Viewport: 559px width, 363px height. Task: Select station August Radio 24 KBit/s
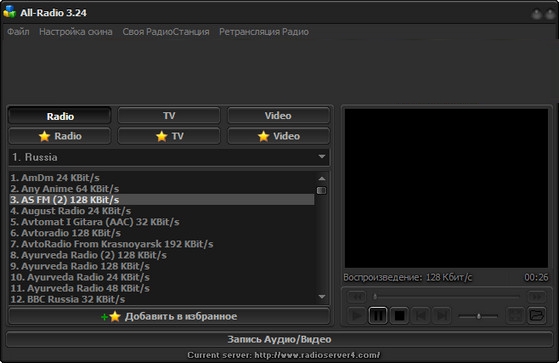161,211
